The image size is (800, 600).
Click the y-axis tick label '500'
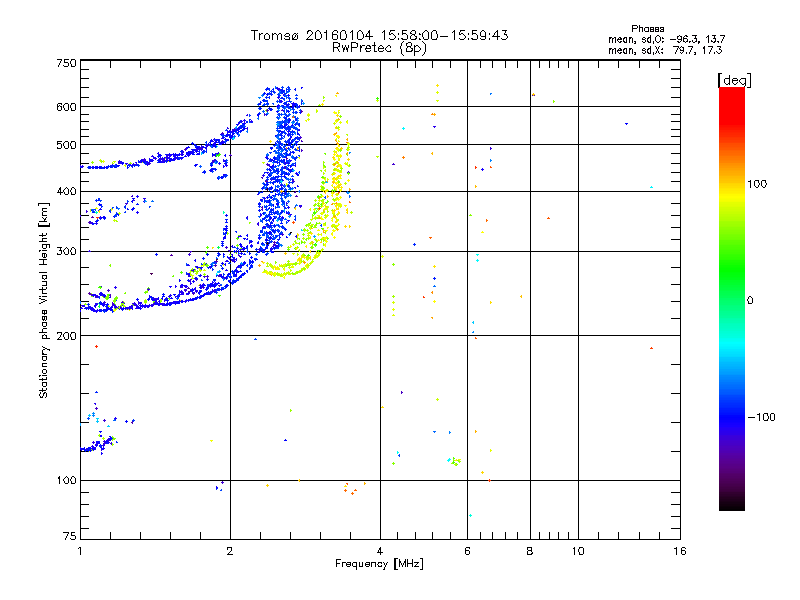(x=66, y=145)
